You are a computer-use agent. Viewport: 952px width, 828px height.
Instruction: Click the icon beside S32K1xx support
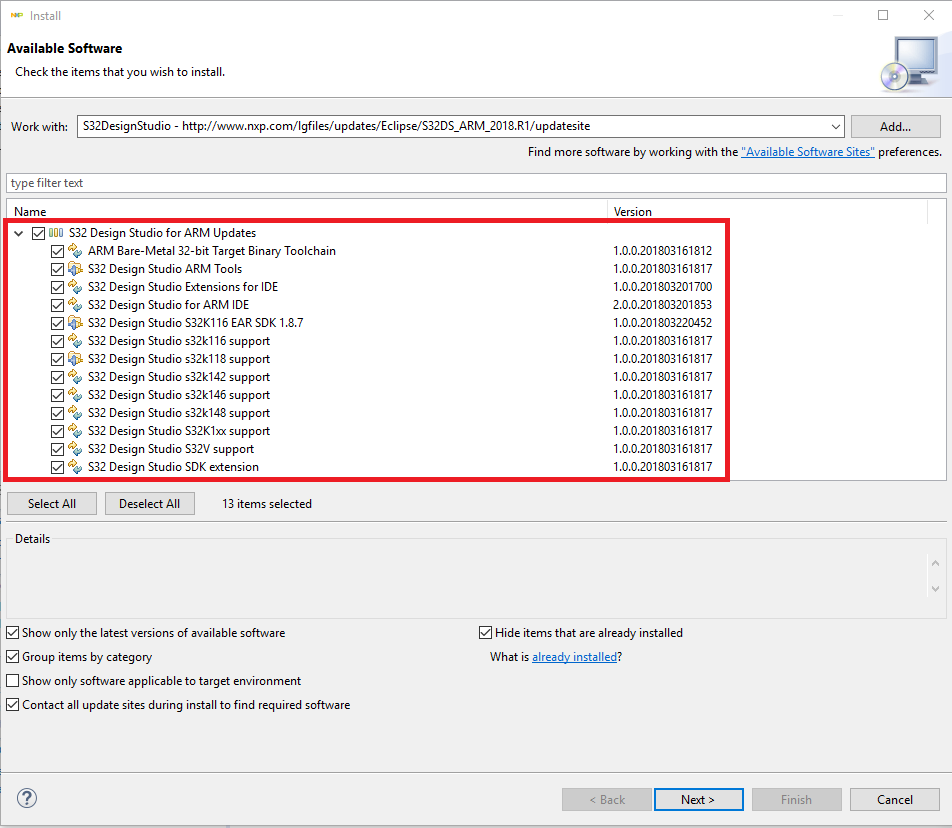click(75, 431)
